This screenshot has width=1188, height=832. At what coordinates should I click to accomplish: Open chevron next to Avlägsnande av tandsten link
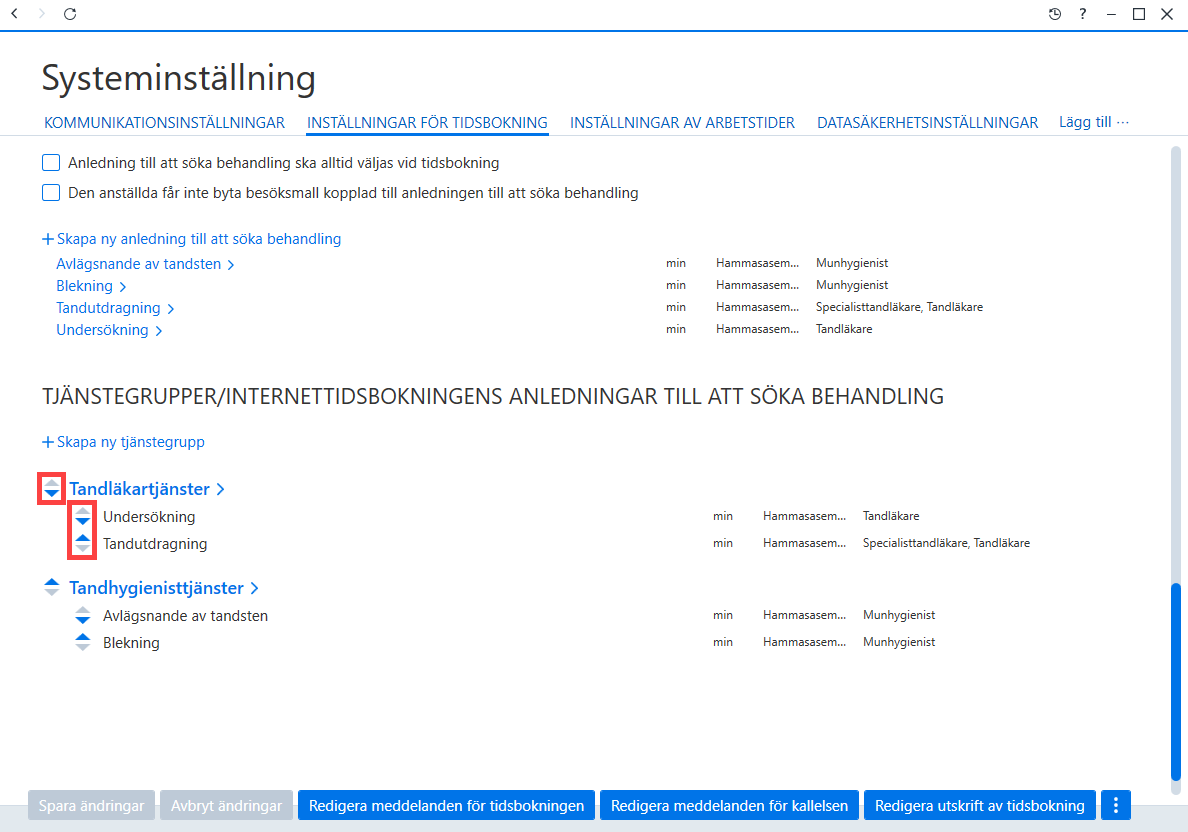[231, 264]
